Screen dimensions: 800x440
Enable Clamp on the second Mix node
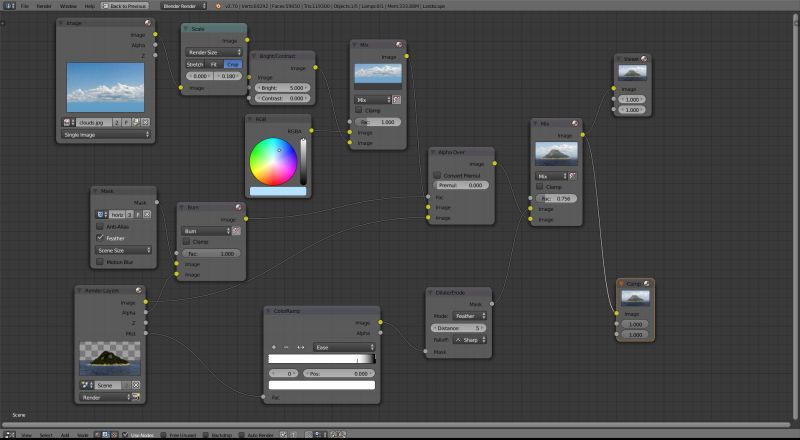tap(540, 187)
